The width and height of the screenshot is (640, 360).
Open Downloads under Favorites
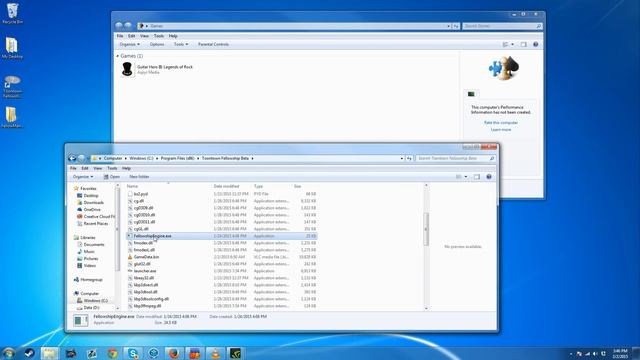pos(90,202)
